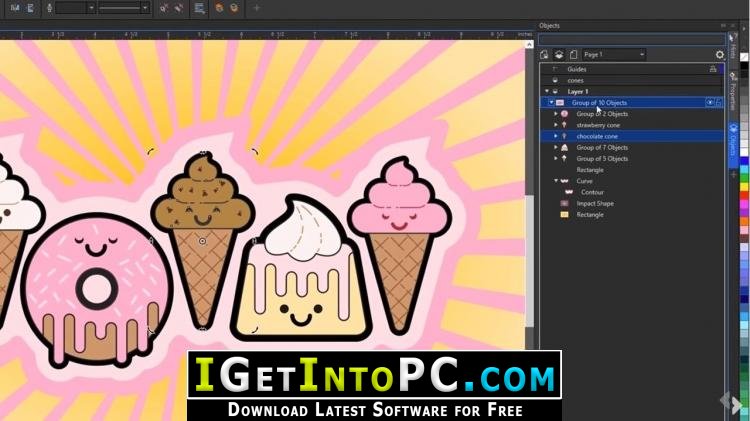Expand the chocolate cone group
Screen dimensions: 750x421
[x=556, y=136]
